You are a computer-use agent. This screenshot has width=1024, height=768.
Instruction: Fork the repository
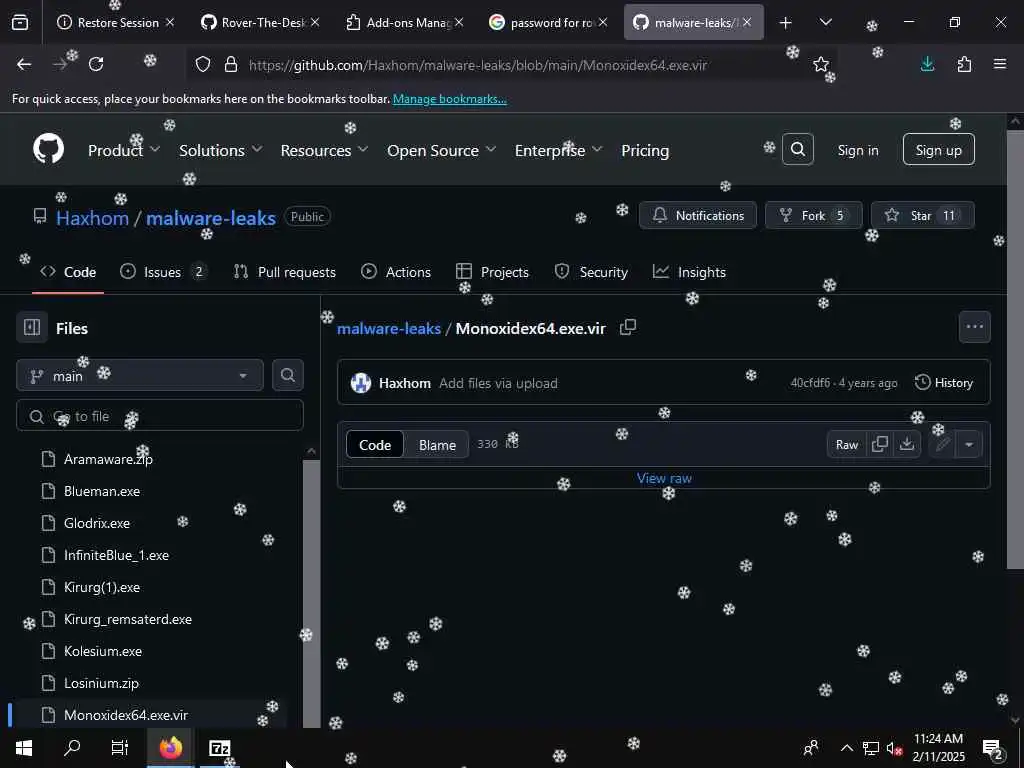(813, 216)
